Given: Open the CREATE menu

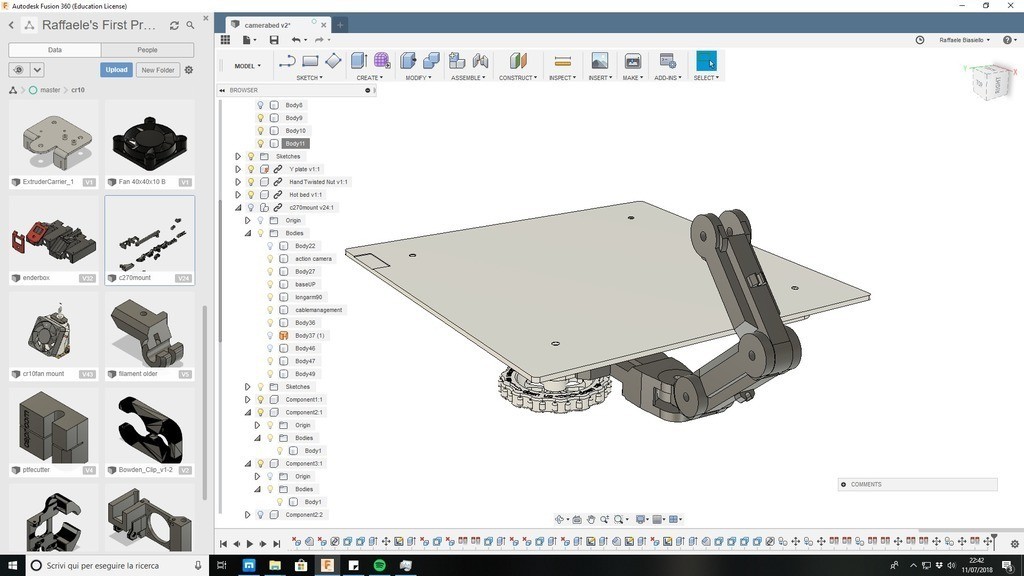Looking at the screenshot, I should (369, 77).
